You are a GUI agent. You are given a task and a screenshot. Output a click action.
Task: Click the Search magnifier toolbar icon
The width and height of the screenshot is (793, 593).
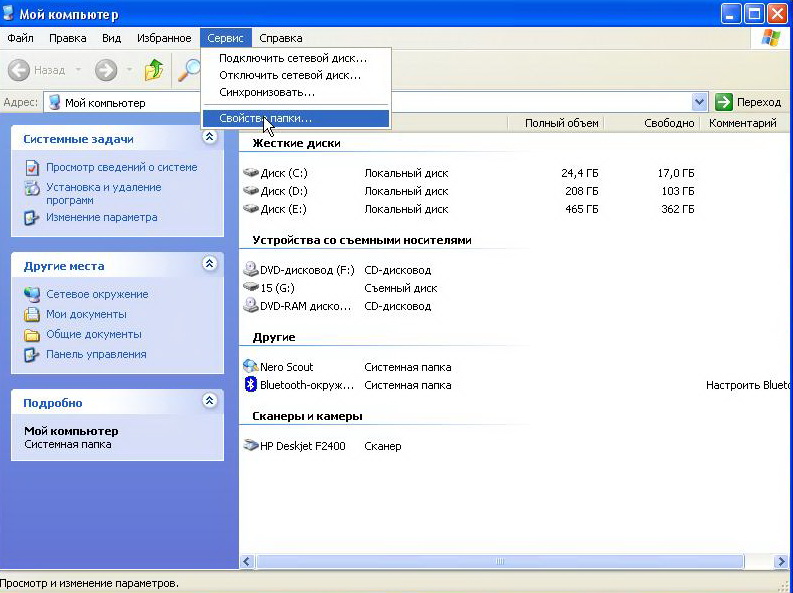(x=190, y=70)
